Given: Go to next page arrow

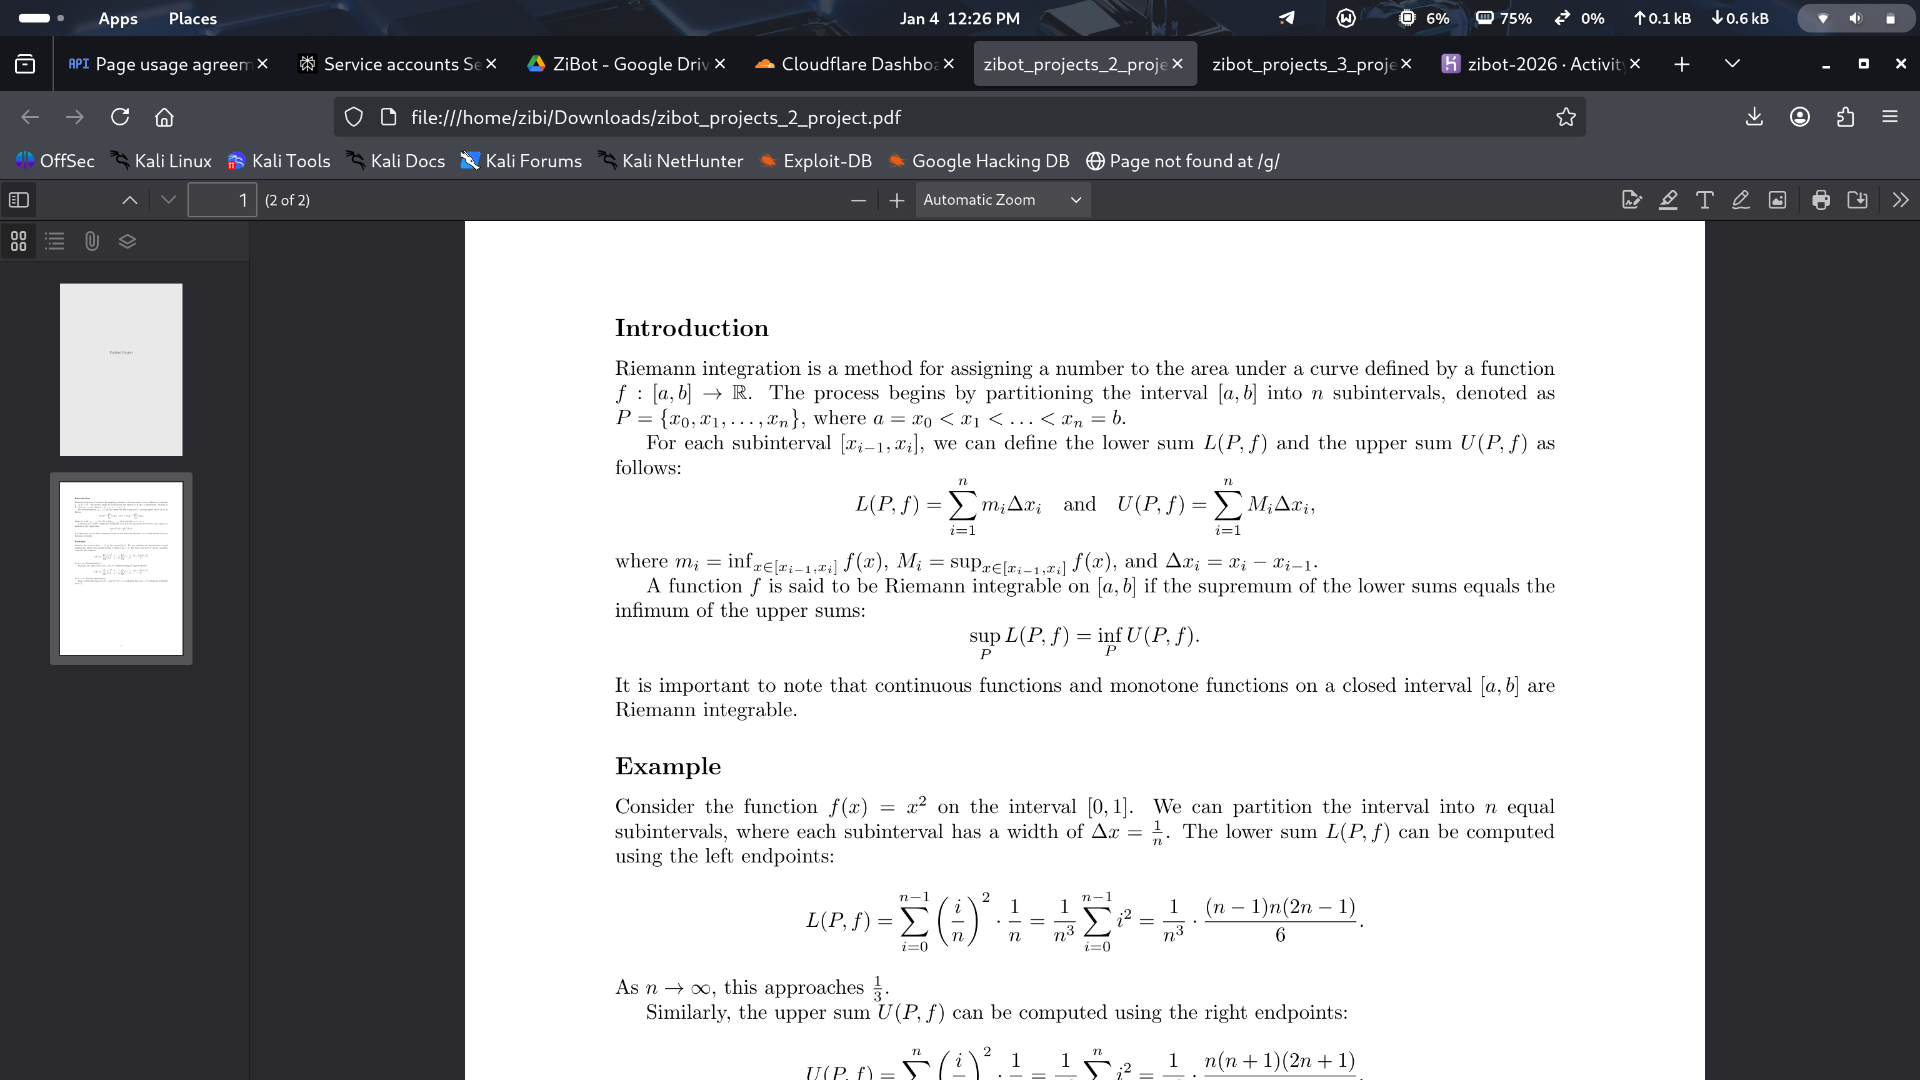Looking at the screenshot, I should pyautogui.click(x=168, y=200).
